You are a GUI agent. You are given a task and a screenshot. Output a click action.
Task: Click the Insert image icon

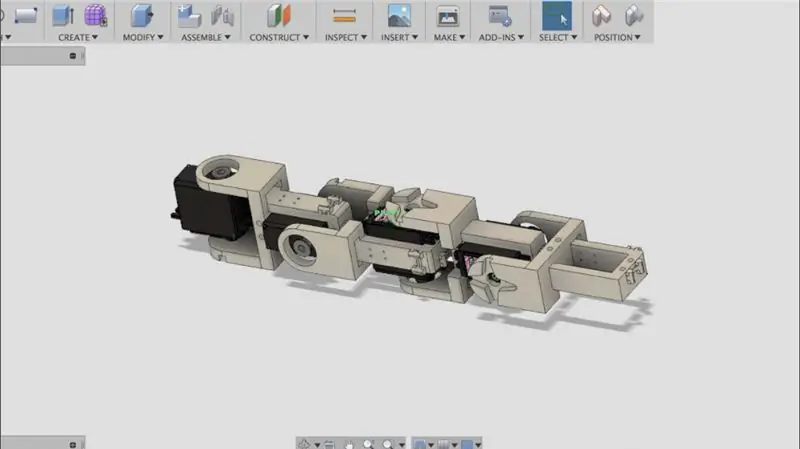tap(399, 16)
